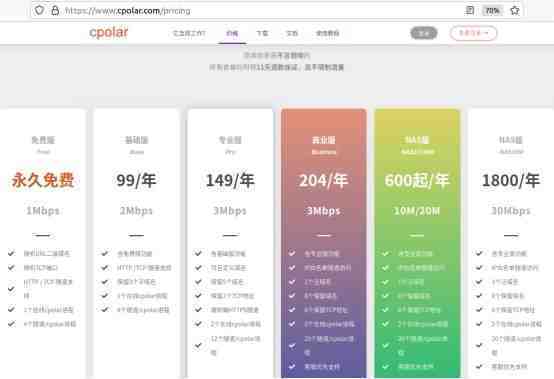Click the 10M/20M bandwidth label
The width and height of the screenshot is (554, 379).
(417, 211)
